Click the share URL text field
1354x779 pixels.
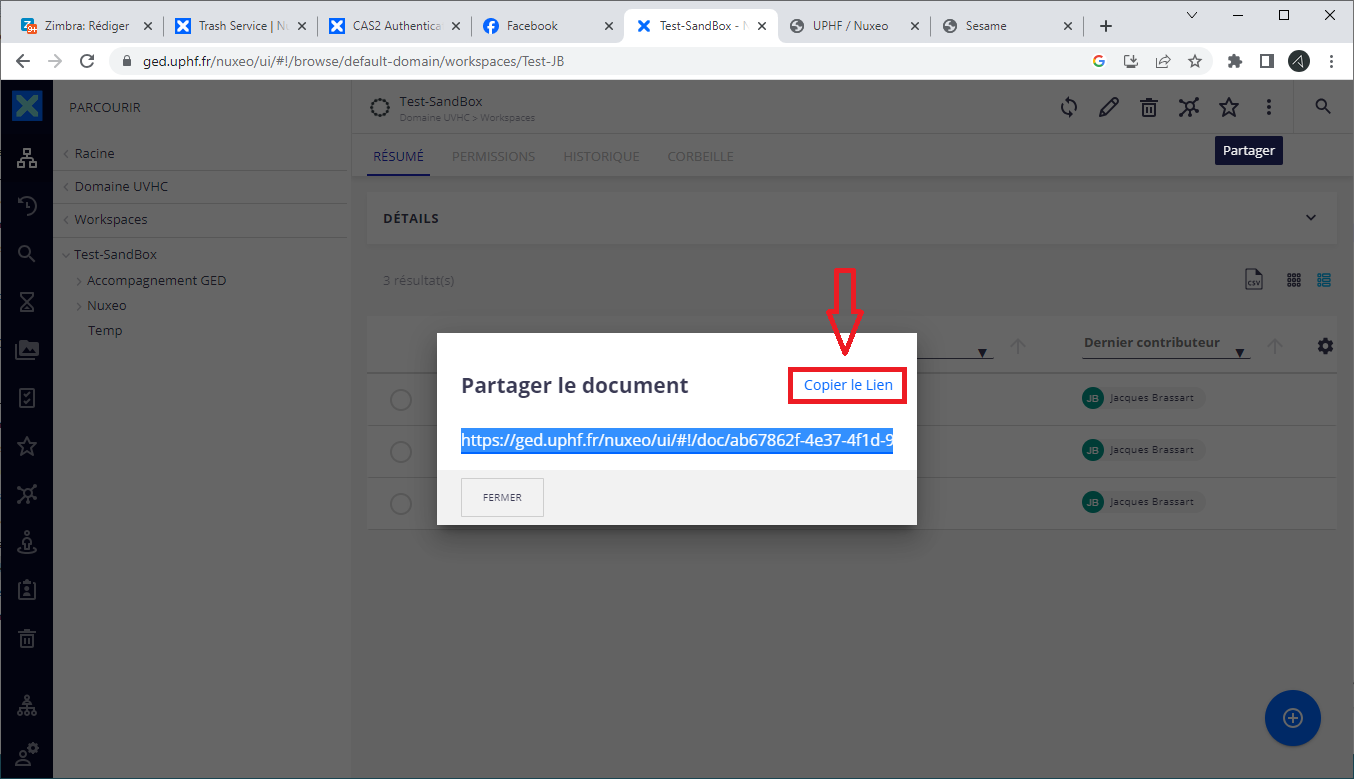(676, 441)
